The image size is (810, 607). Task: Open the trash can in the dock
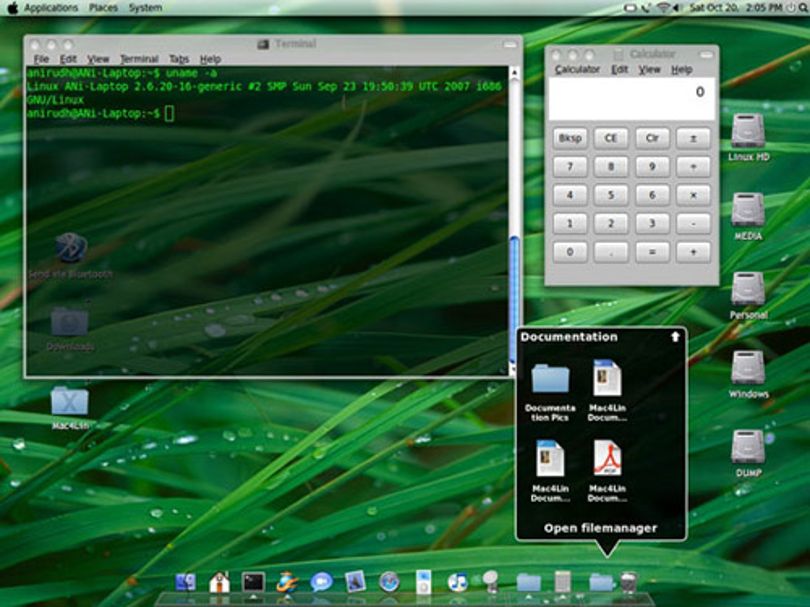point(629,582)
